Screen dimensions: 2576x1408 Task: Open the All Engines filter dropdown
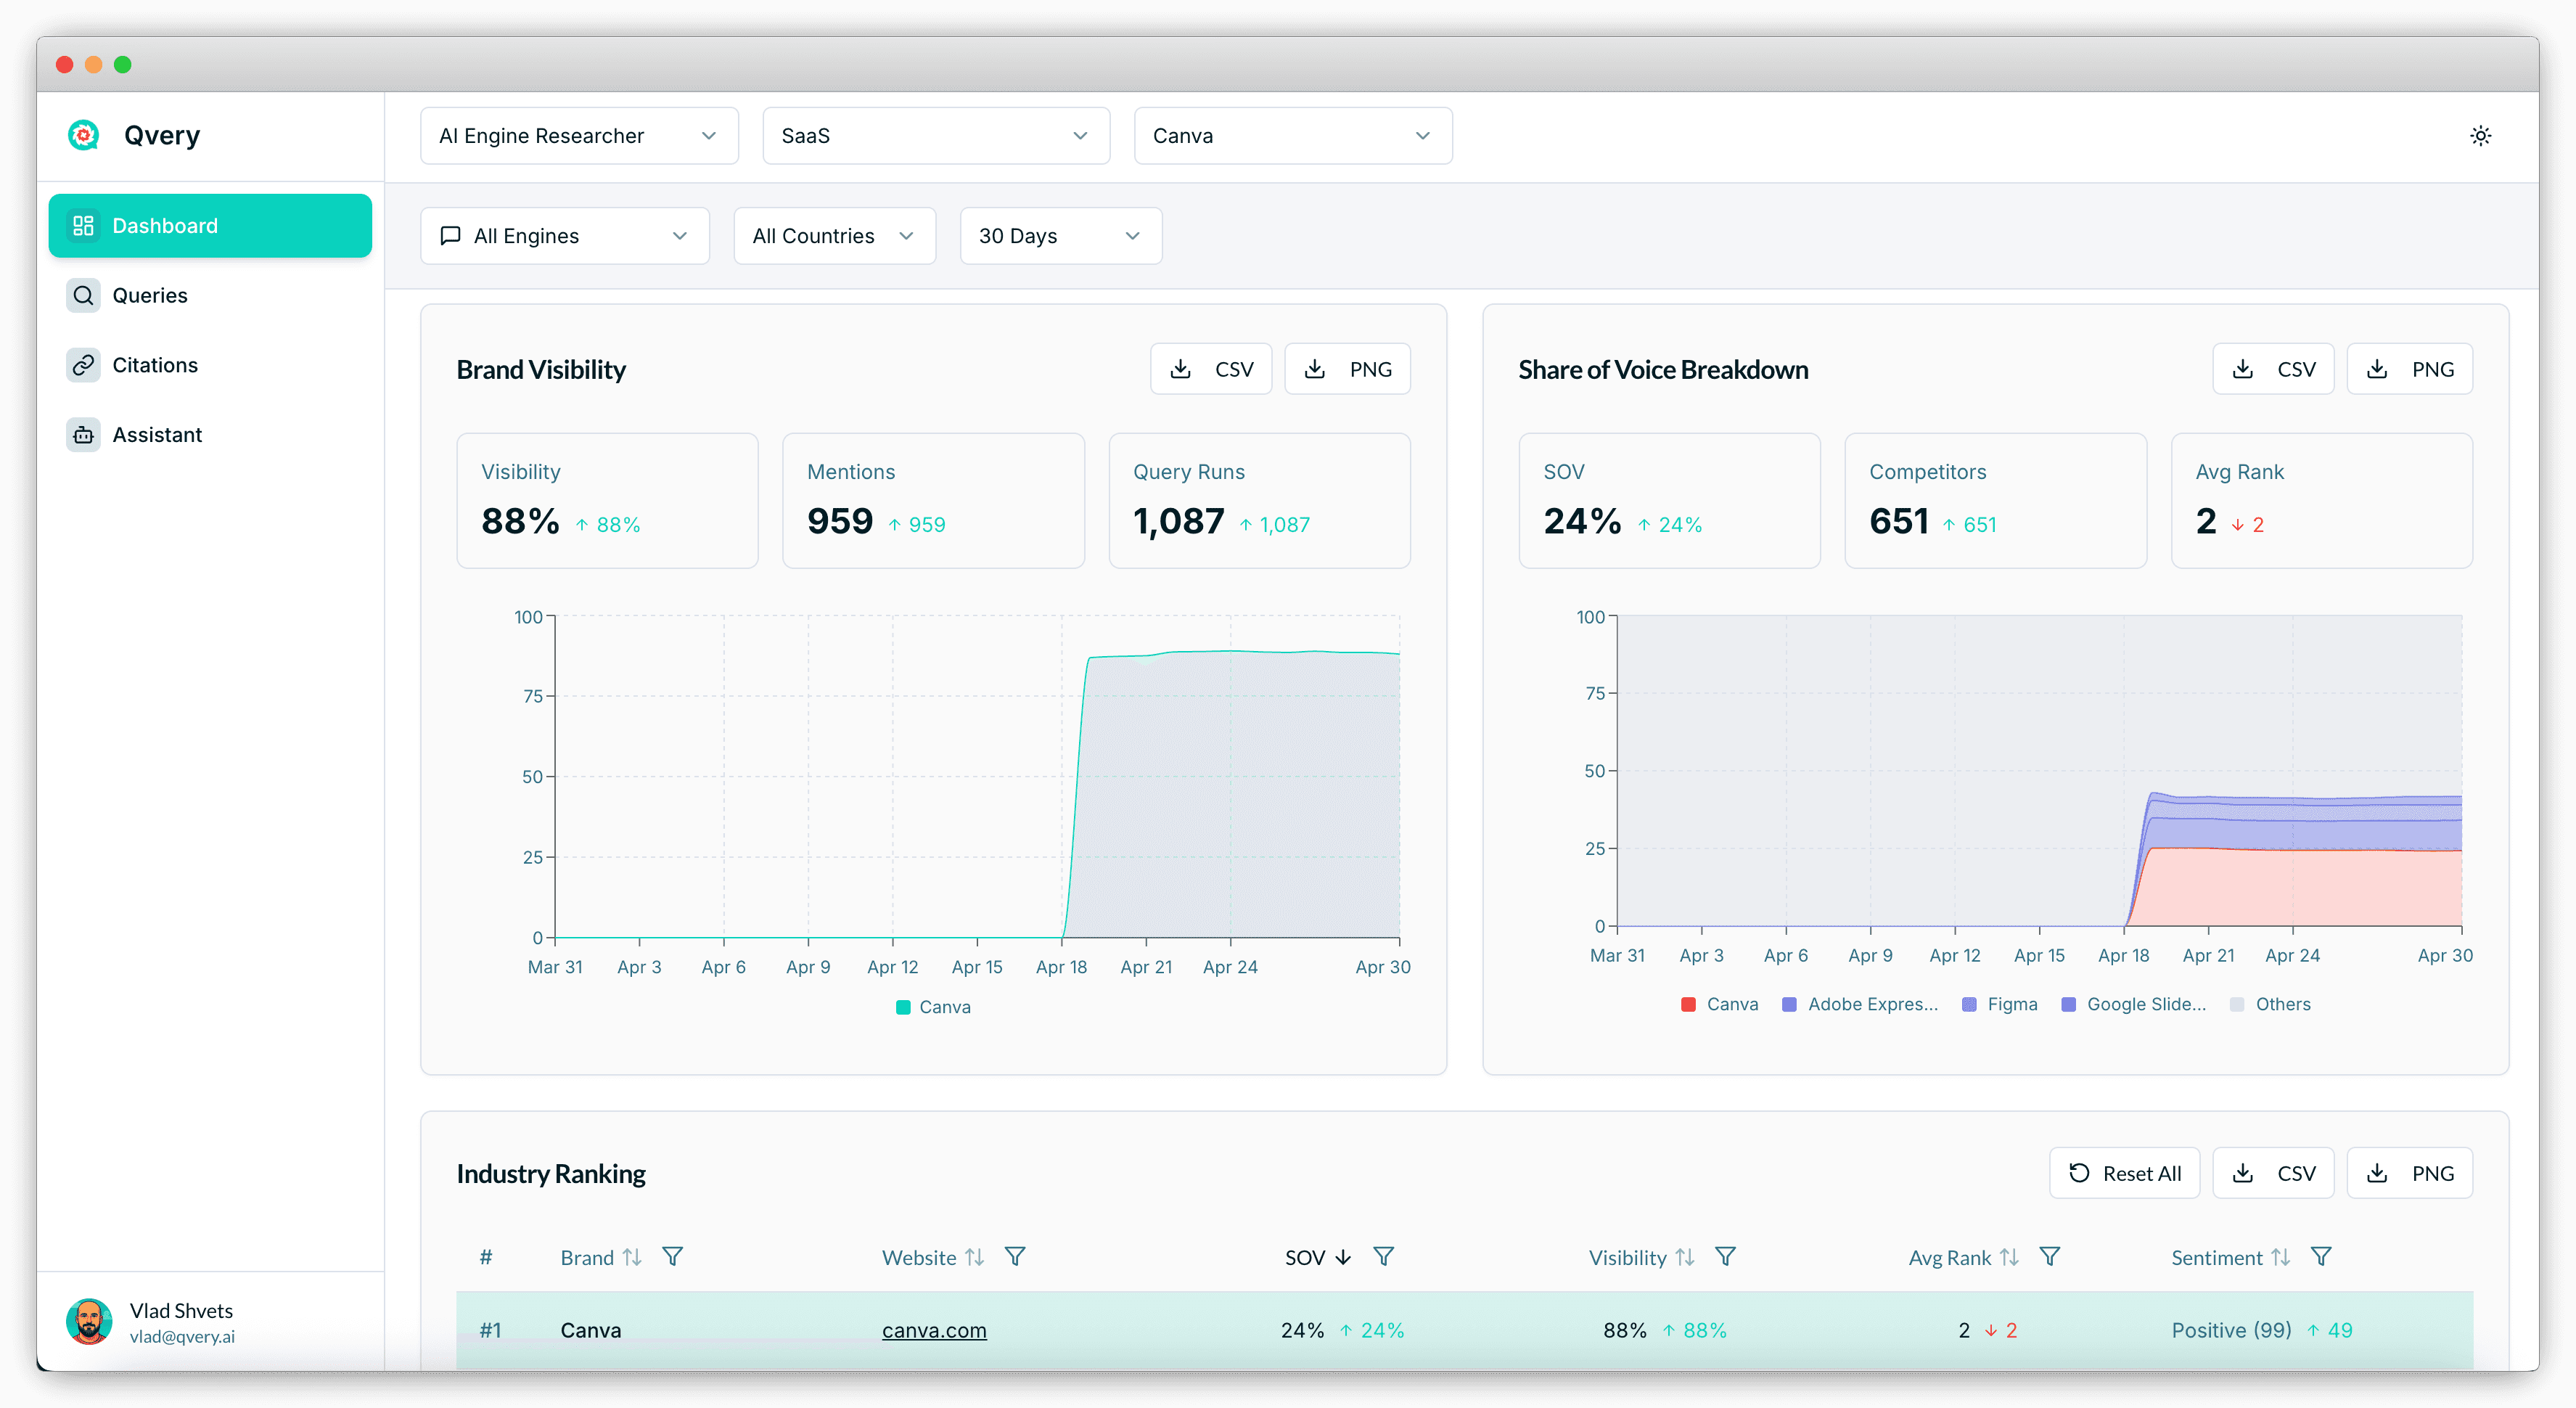(x=565, y=236)
